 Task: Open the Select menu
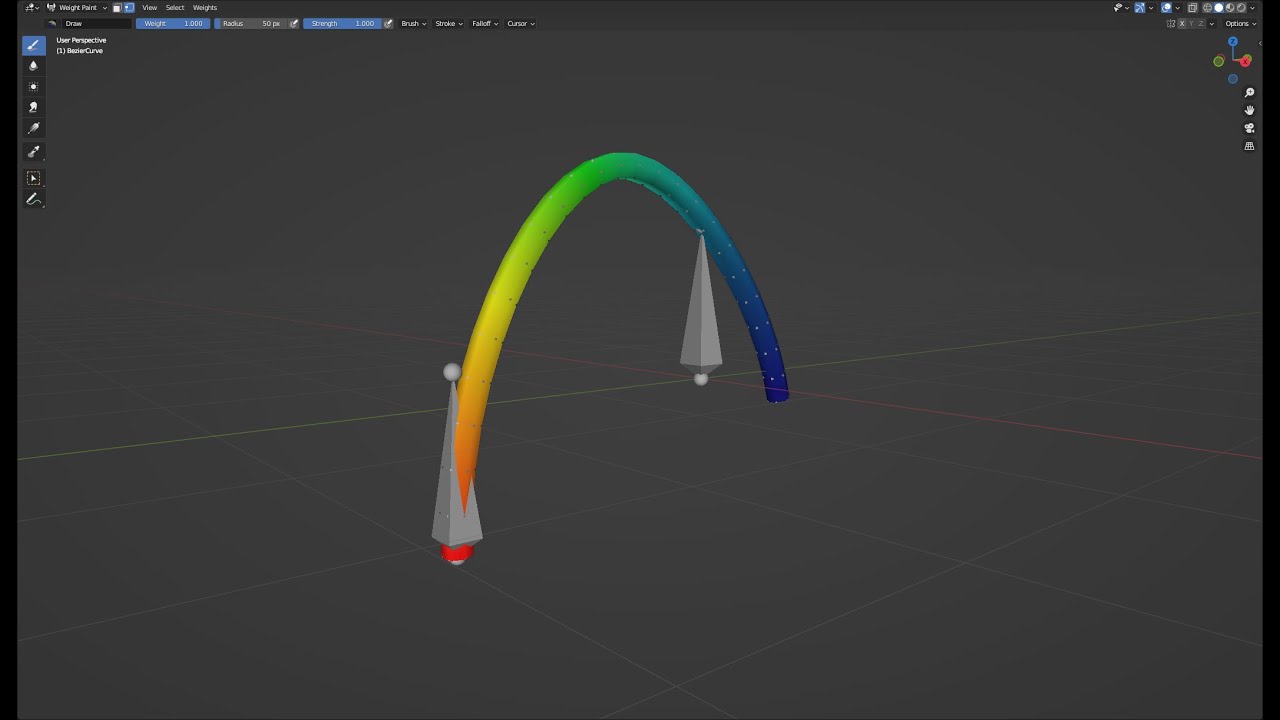point(175,8)
